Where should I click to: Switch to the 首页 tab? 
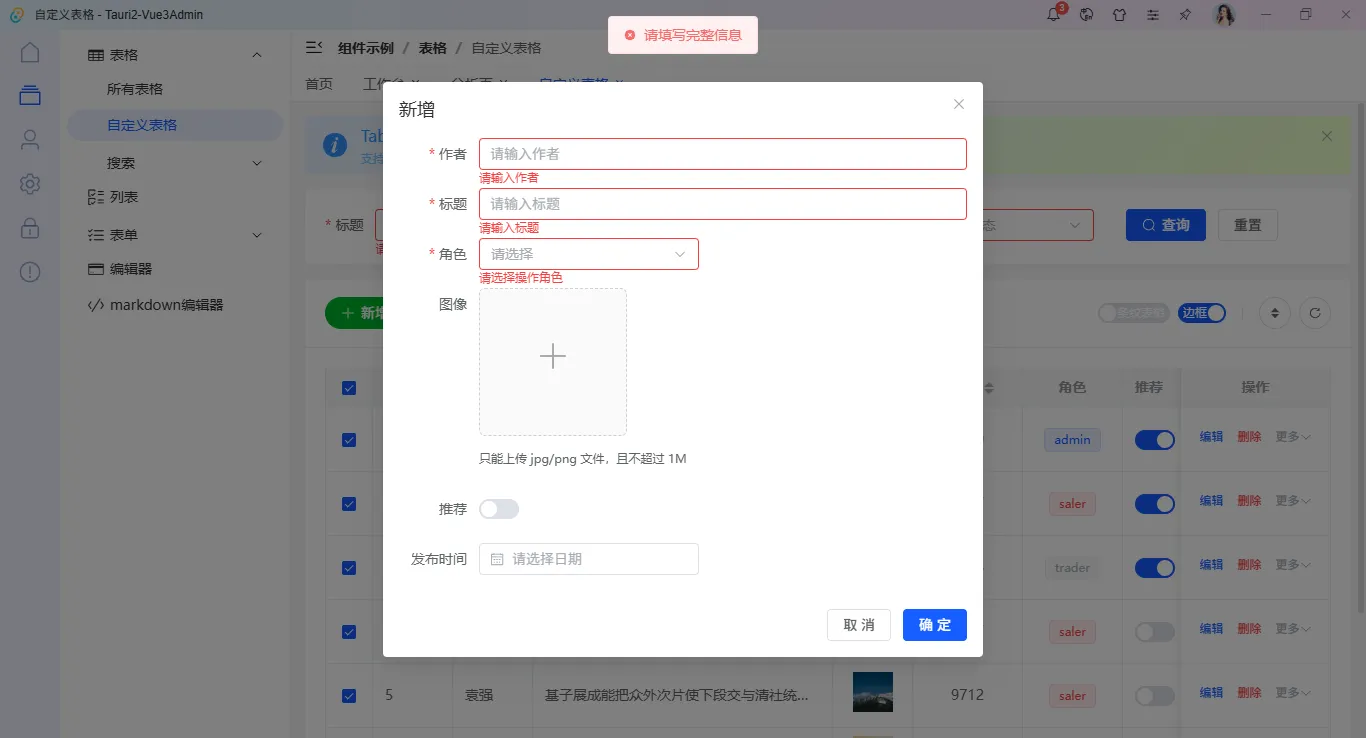(318, 84)
